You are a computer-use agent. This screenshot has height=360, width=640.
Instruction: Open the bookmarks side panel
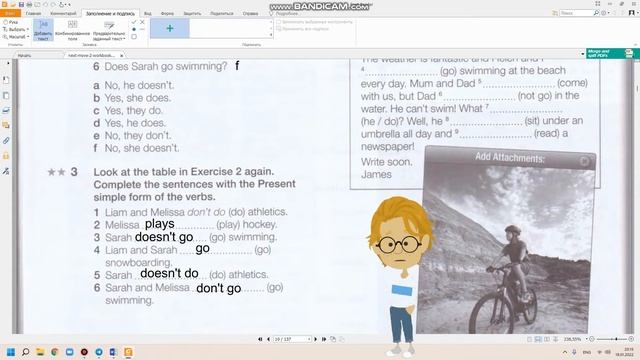[x=6, y=80]
